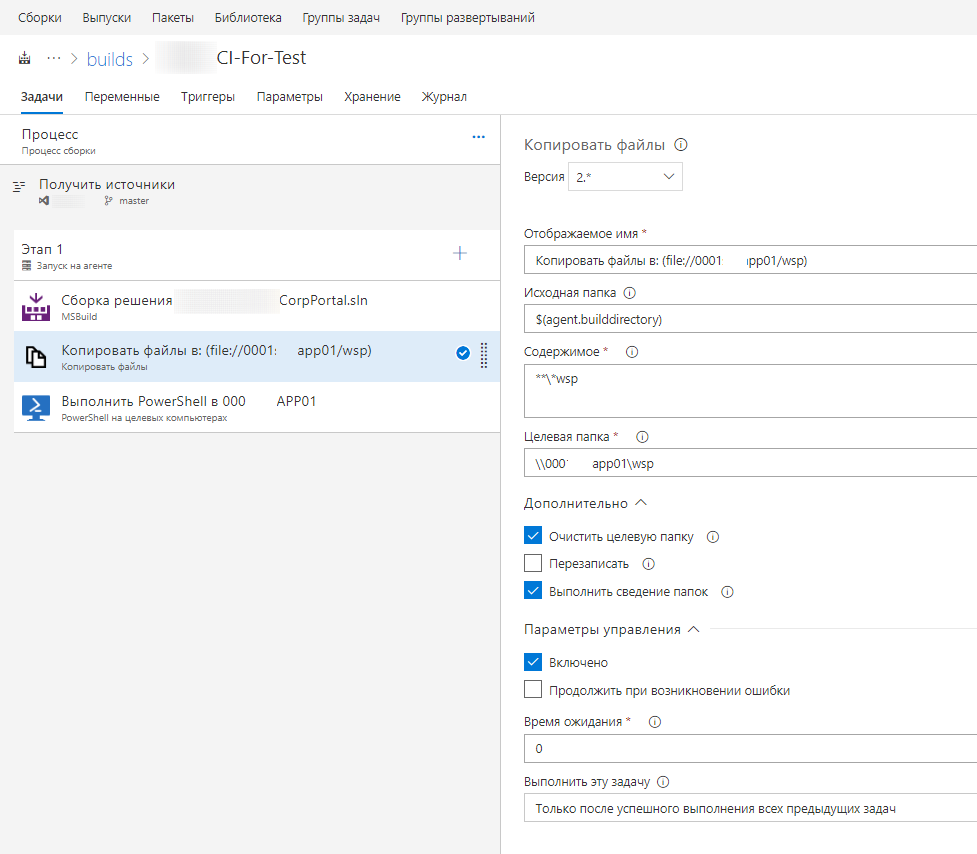Grab the drag handle on the copy task
This screenshot has height=854, width=977.
click(x=484, y=354)
